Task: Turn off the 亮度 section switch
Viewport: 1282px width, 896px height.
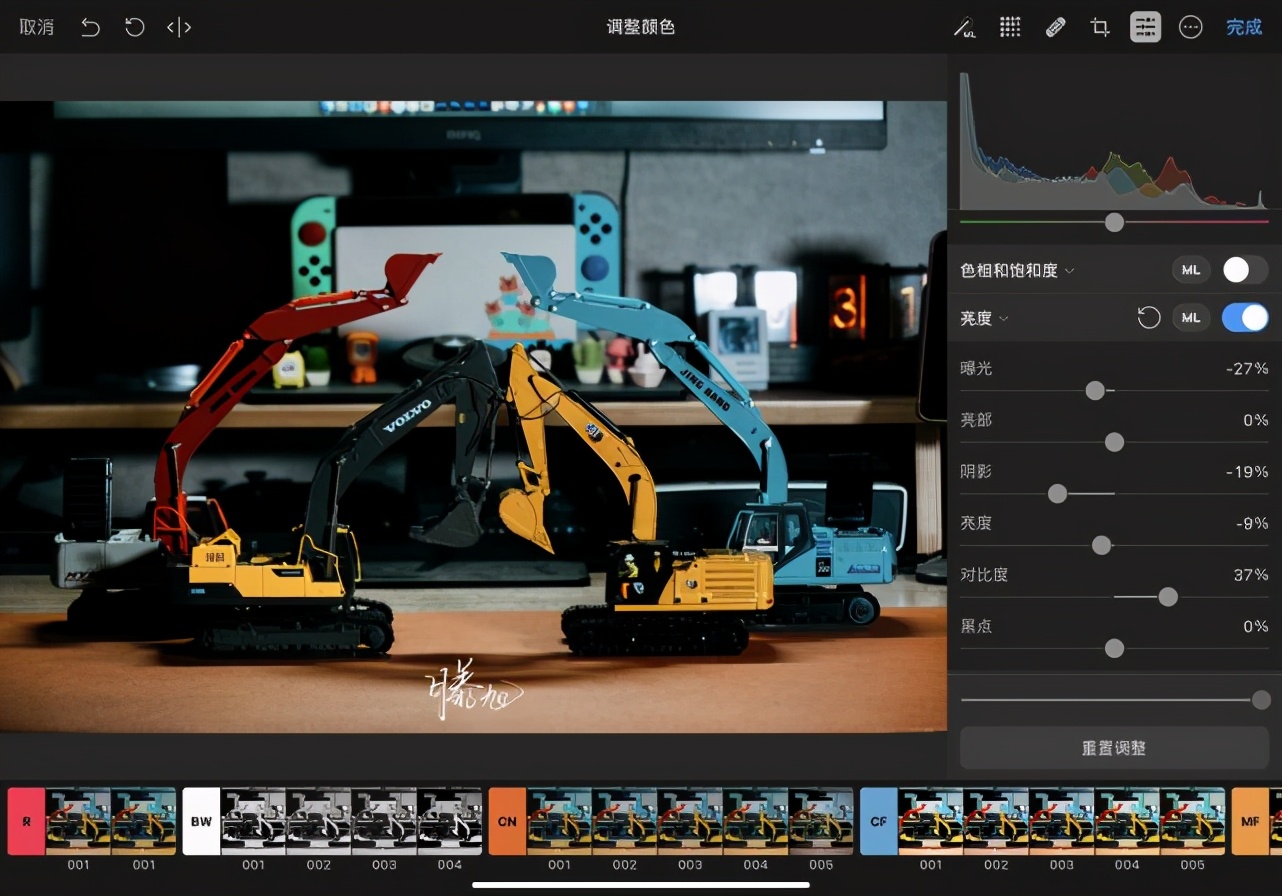Action: [1245, 318]
